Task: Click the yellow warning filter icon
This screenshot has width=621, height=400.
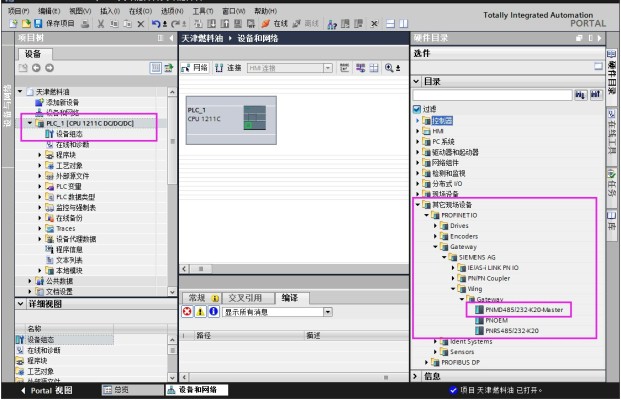Action: click(201, 312)
